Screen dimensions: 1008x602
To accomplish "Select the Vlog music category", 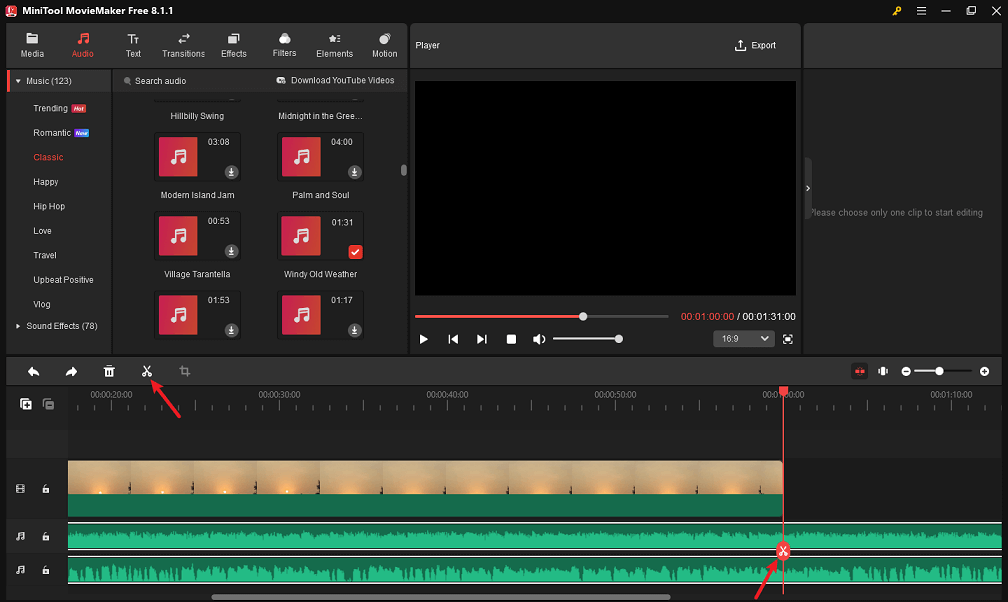I will tap(42, 304).
